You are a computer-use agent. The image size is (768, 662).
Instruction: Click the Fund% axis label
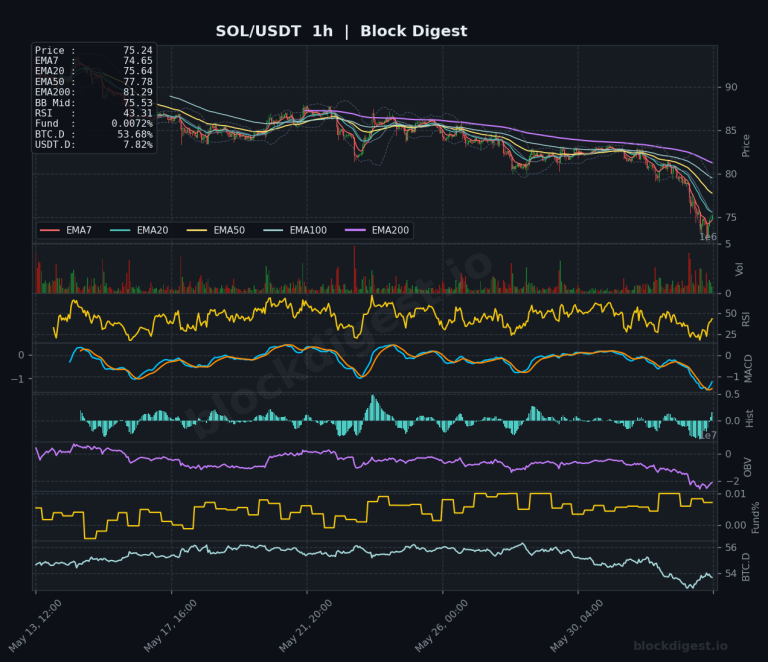coord(755,517)
